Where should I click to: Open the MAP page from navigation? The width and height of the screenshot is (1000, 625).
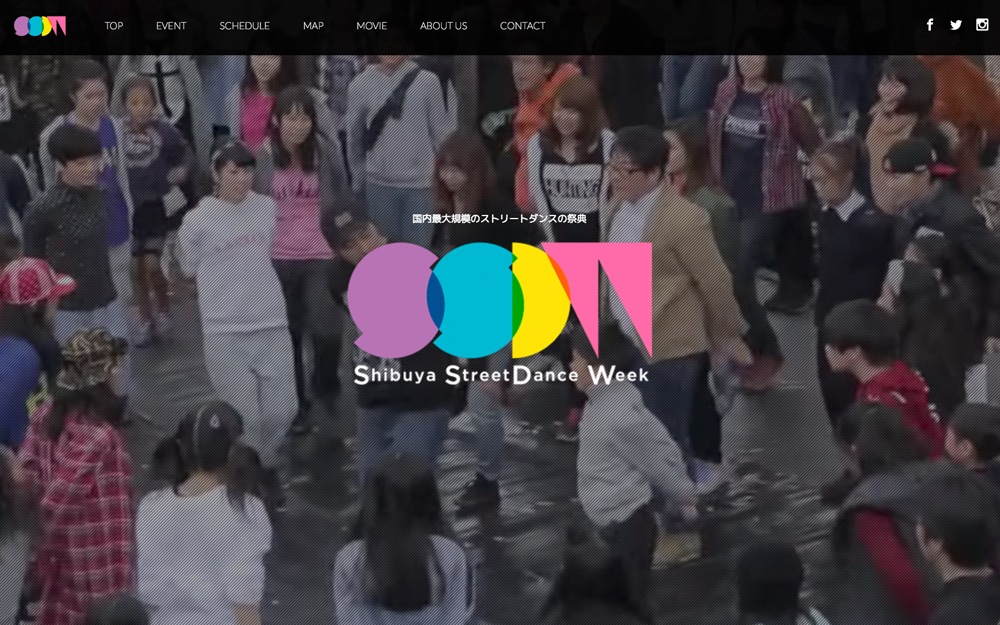[x=313, y=26]
